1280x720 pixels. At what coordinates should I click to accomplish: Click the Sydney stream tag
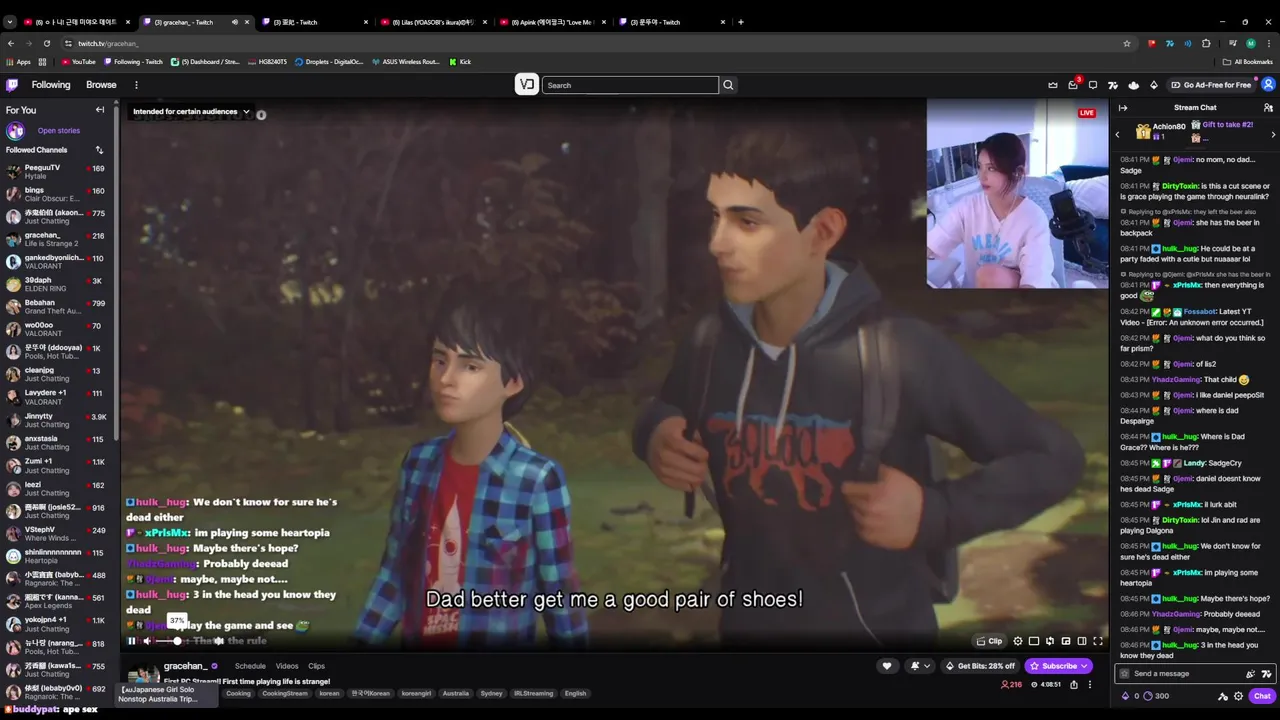491,693
